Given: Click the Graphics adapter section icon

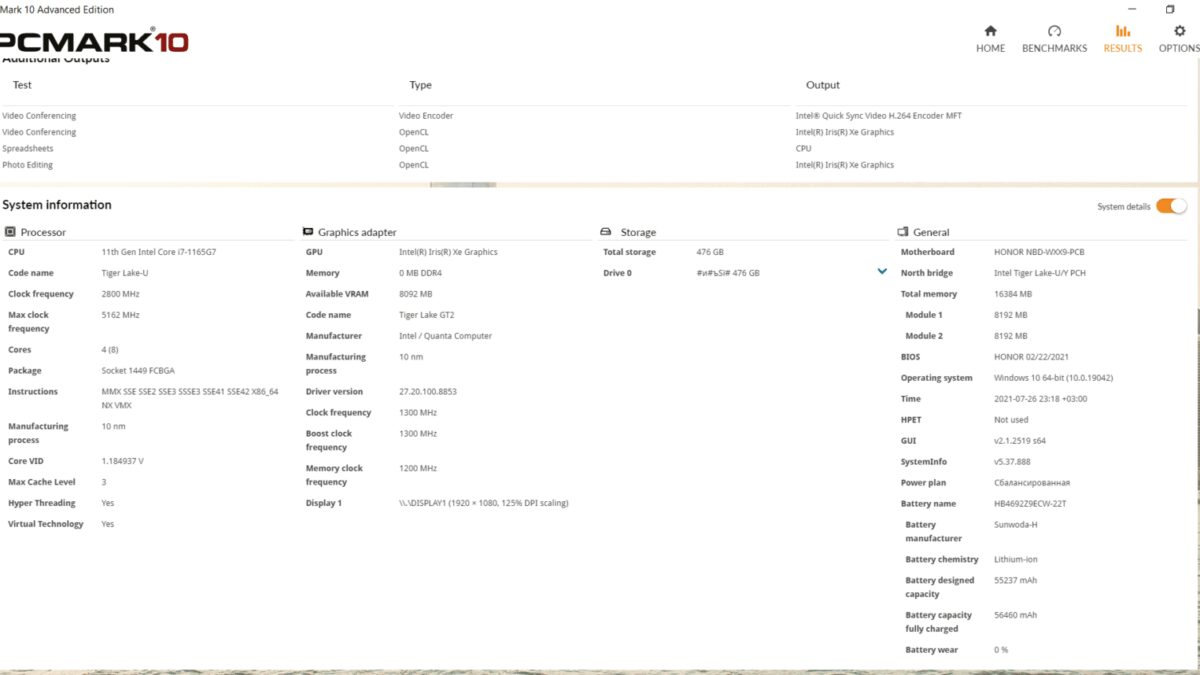Looking at the screenshot, I should pos(308,232).
